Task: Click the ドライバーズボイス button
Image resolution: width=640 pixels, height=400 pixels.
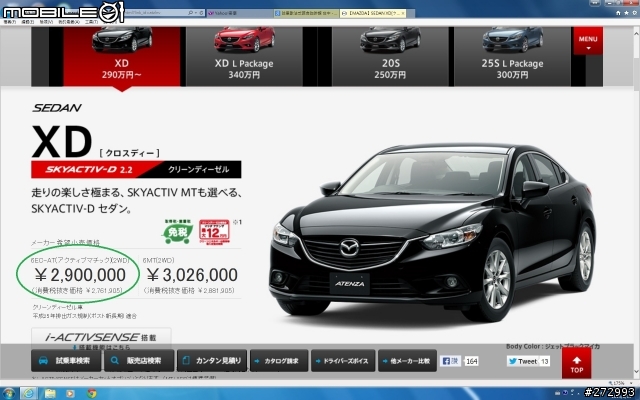Action: tap(343, 361)
